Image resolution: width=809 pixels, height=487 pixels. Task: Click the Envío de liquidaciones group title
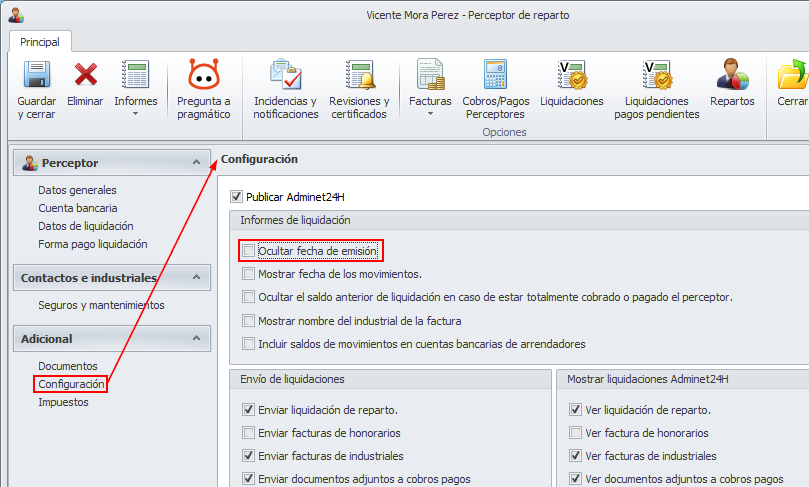pyautogui.click(x=292, y=379)
